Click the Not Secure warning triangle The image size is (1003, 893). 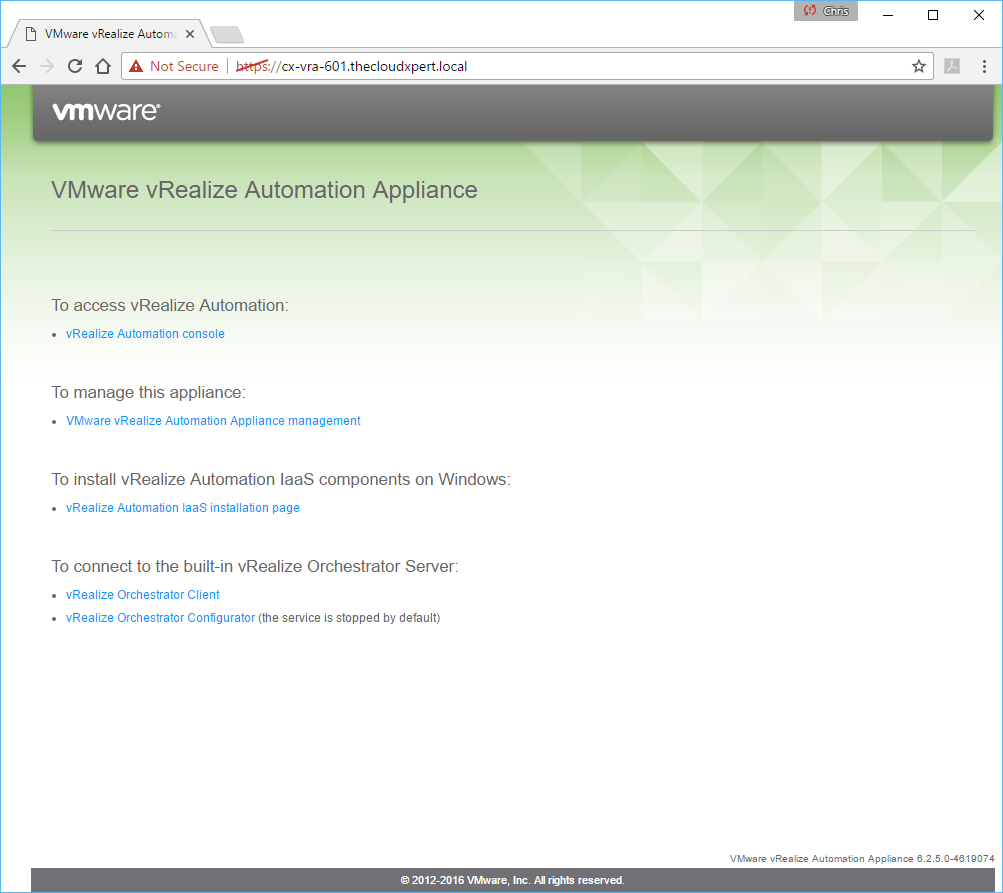(x=136, y=66)
